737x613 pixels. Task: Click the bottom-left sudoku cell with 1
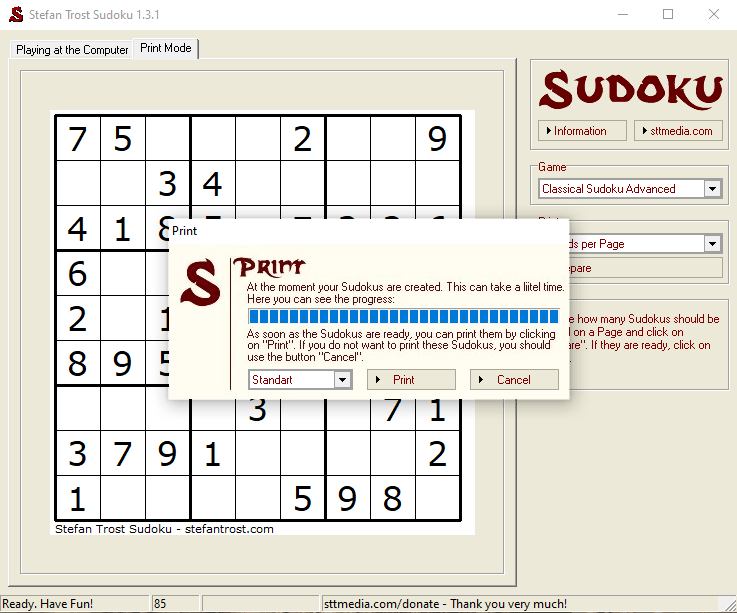78,498
